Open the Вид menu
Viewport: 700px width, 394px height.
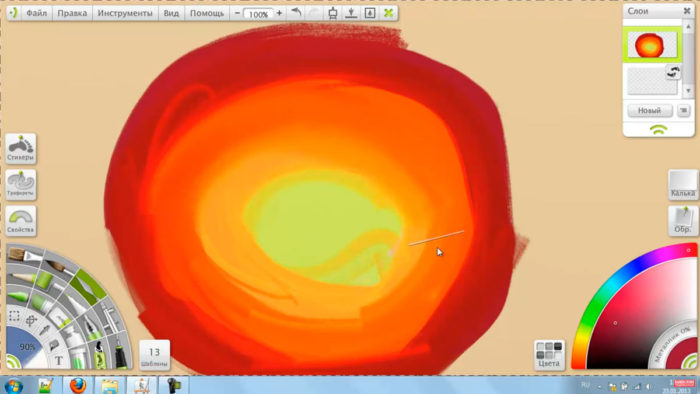tap(171, 13)
